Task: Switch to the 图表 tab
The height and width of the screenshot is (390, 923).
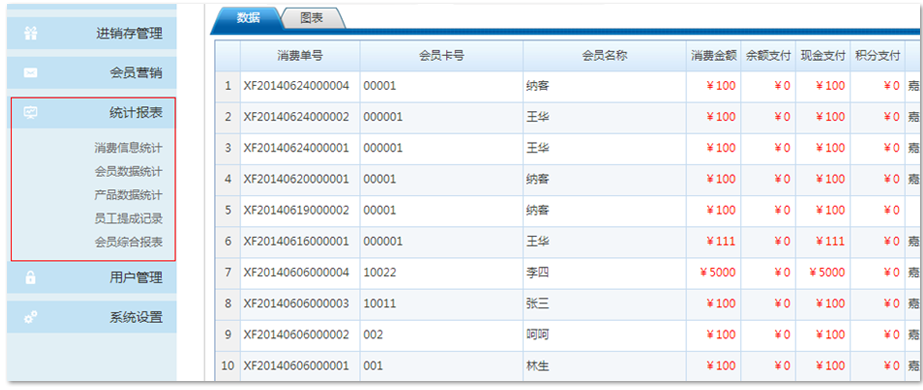Action: [x=311, y=18]
